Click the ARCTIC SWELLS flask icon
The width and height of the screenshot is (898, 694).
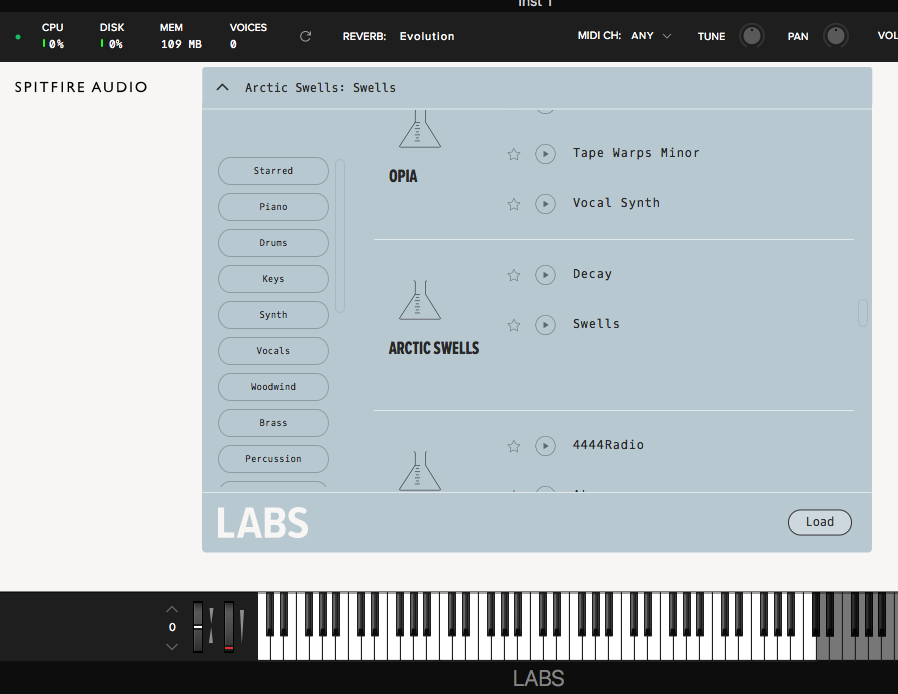[x=419, y=300]
